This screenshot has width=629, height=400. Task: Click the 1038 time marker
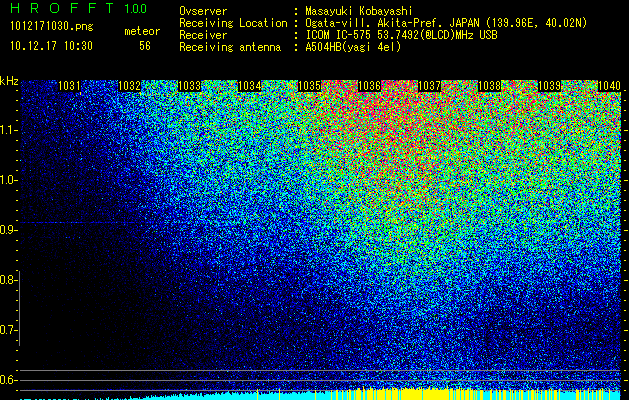click(489, 86)
